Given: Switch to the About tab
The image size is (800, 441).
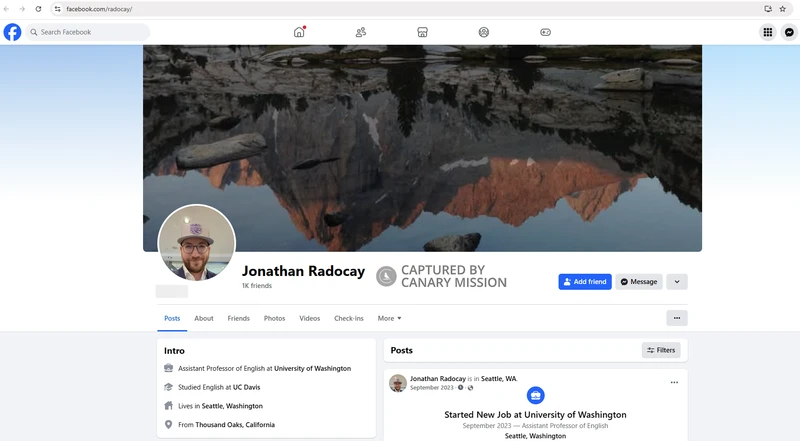Looking at the screenshot, I should point(204,318).
